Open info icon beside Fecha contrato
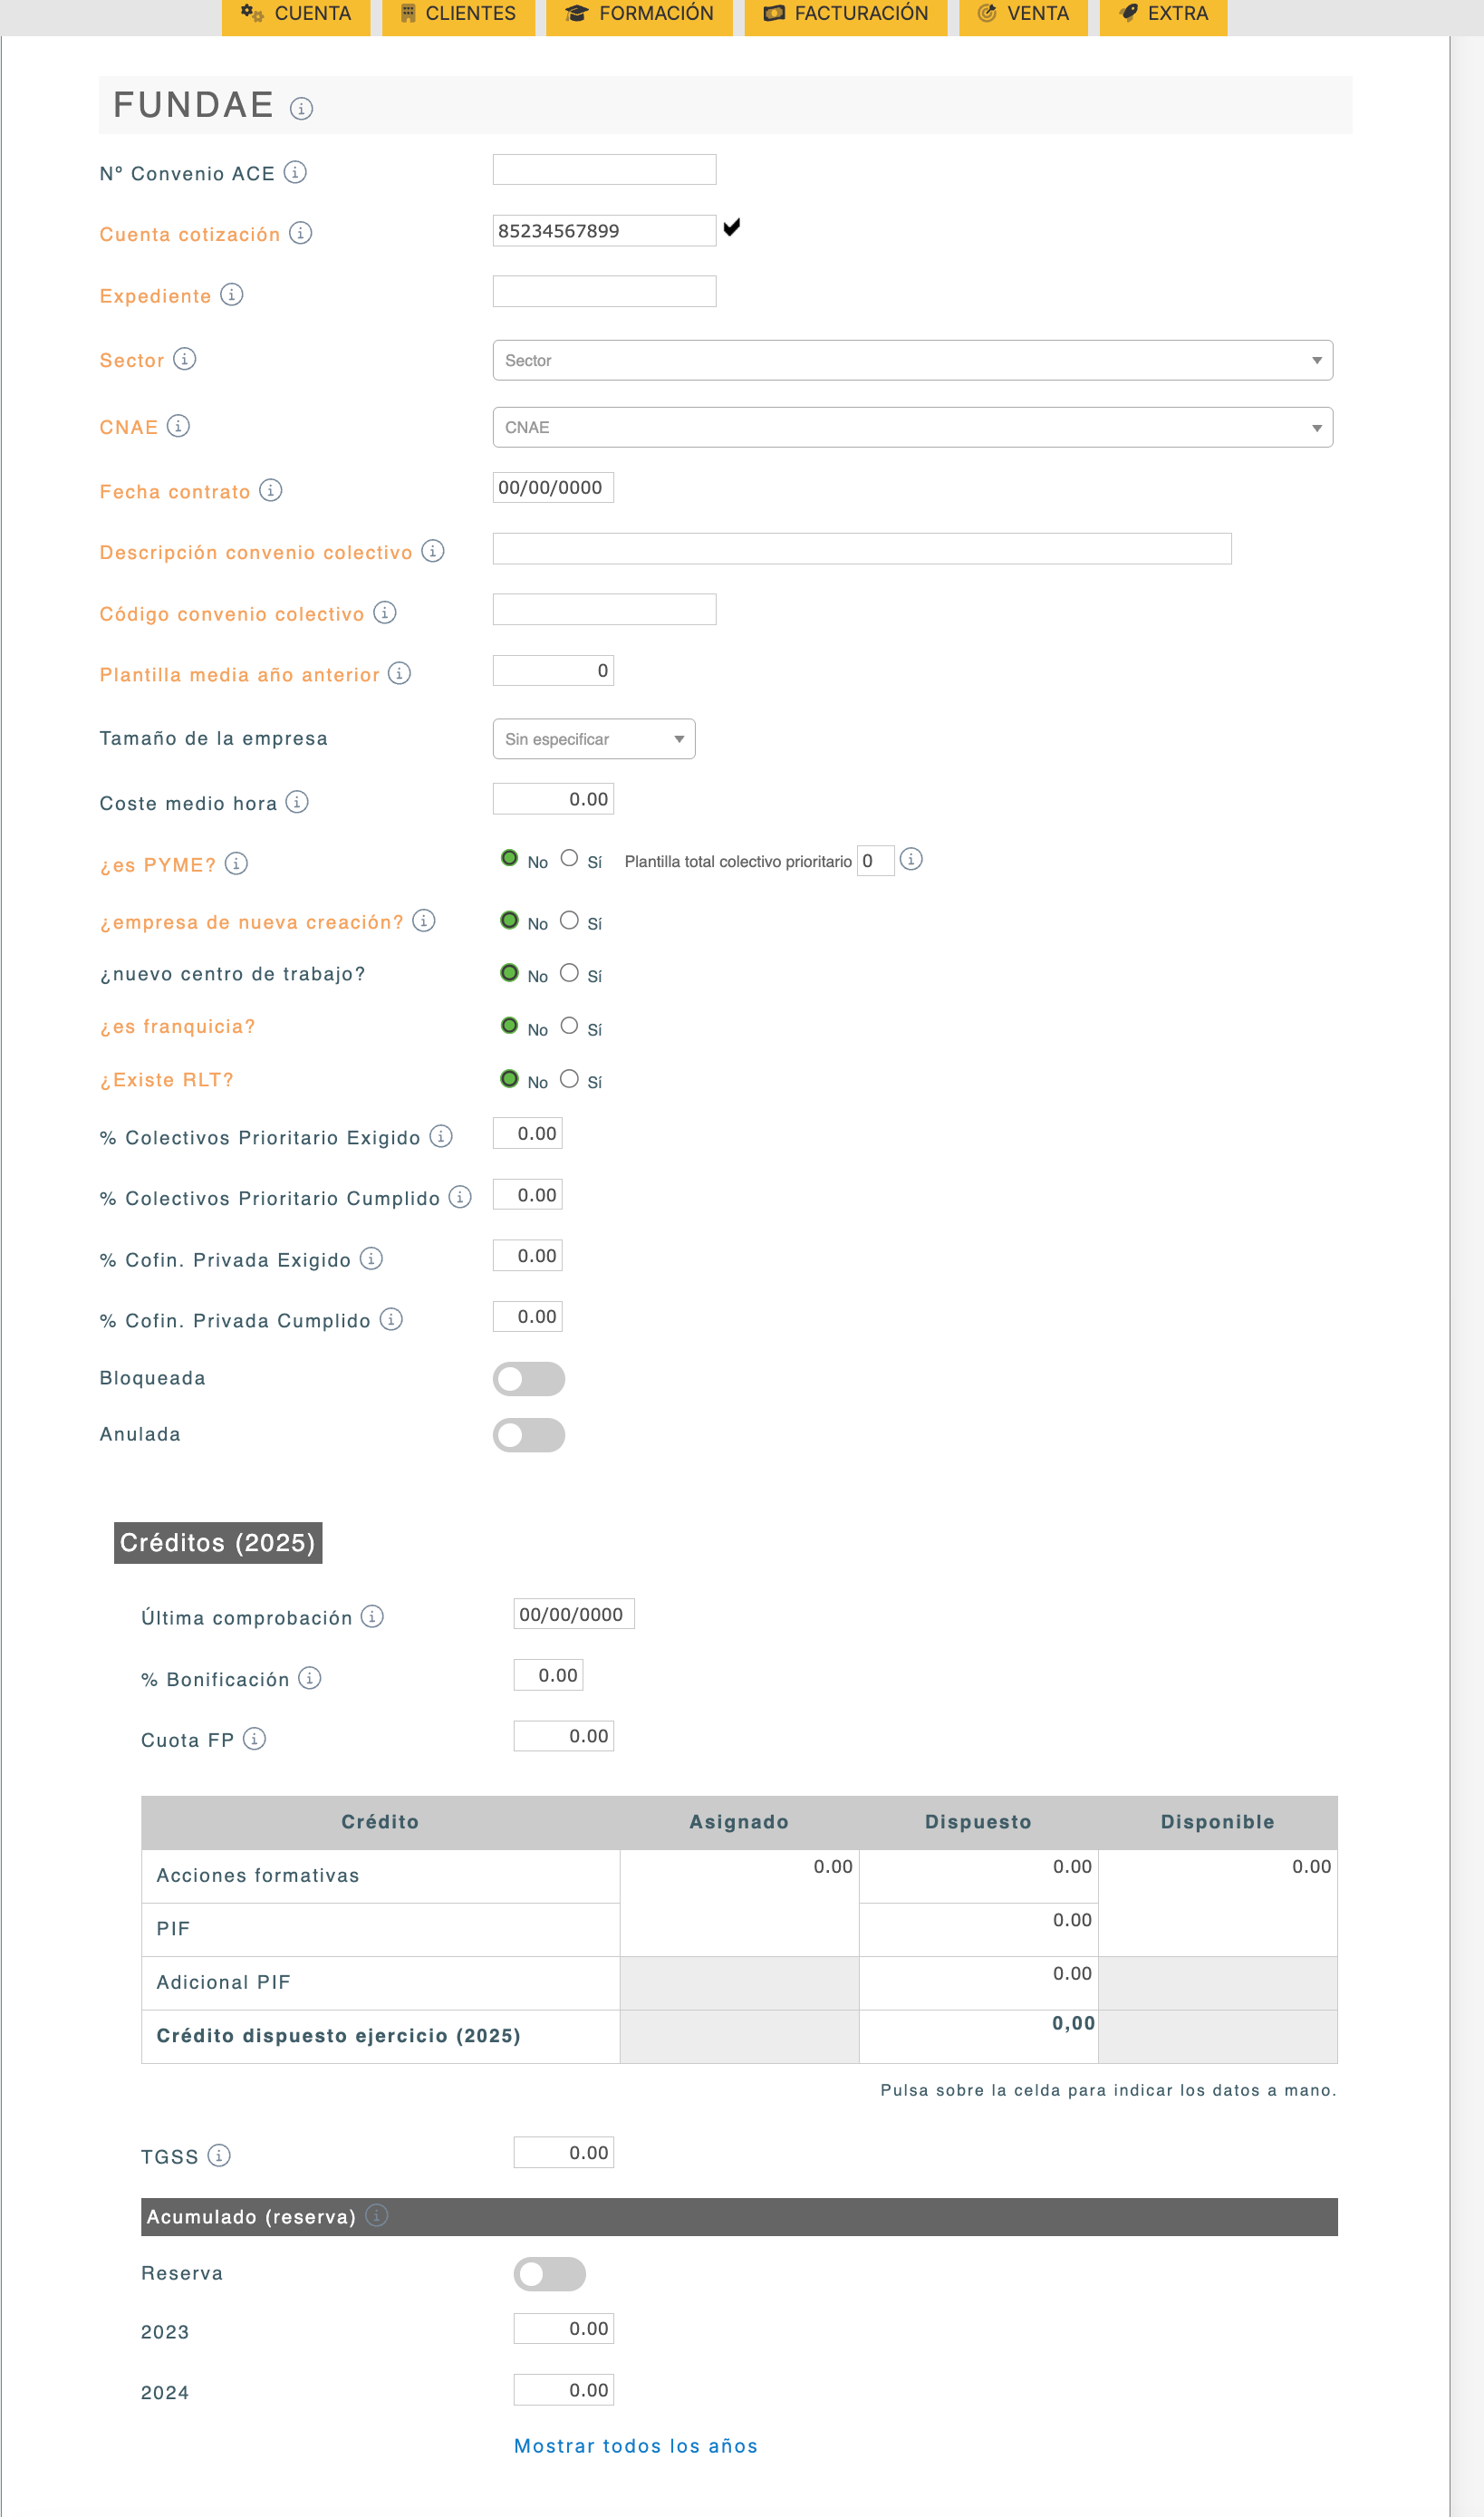1484x2517 pixels. point(271,490)
